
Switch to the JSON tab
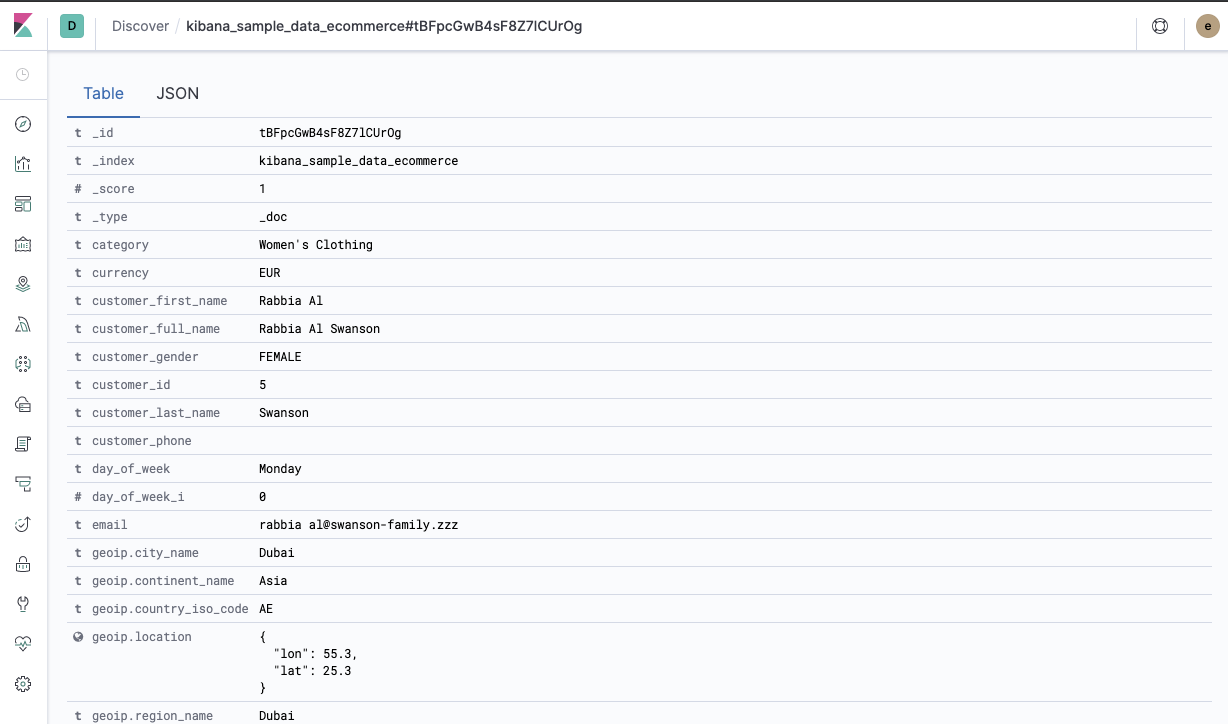coord(178,93)
